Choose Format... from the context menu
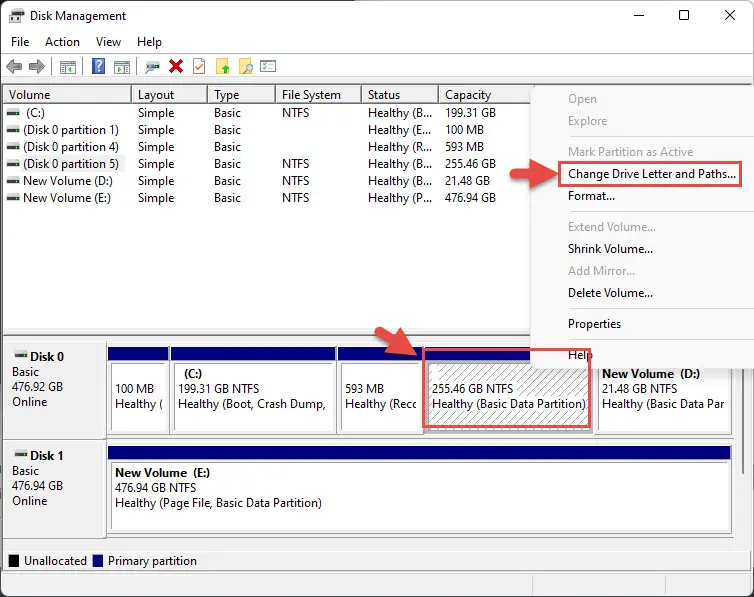 [591, 196]
